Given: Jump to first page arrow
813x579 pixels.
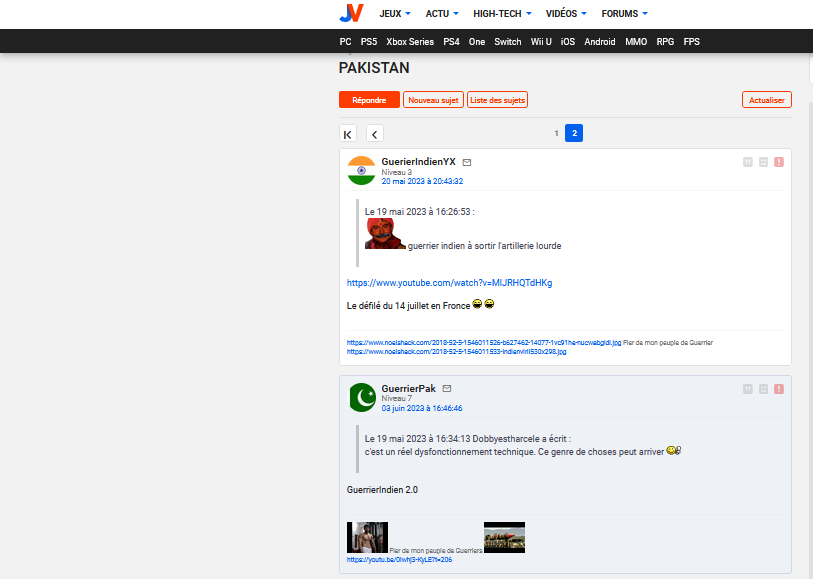Looking at the screenshot, I should tap(348, 134).
